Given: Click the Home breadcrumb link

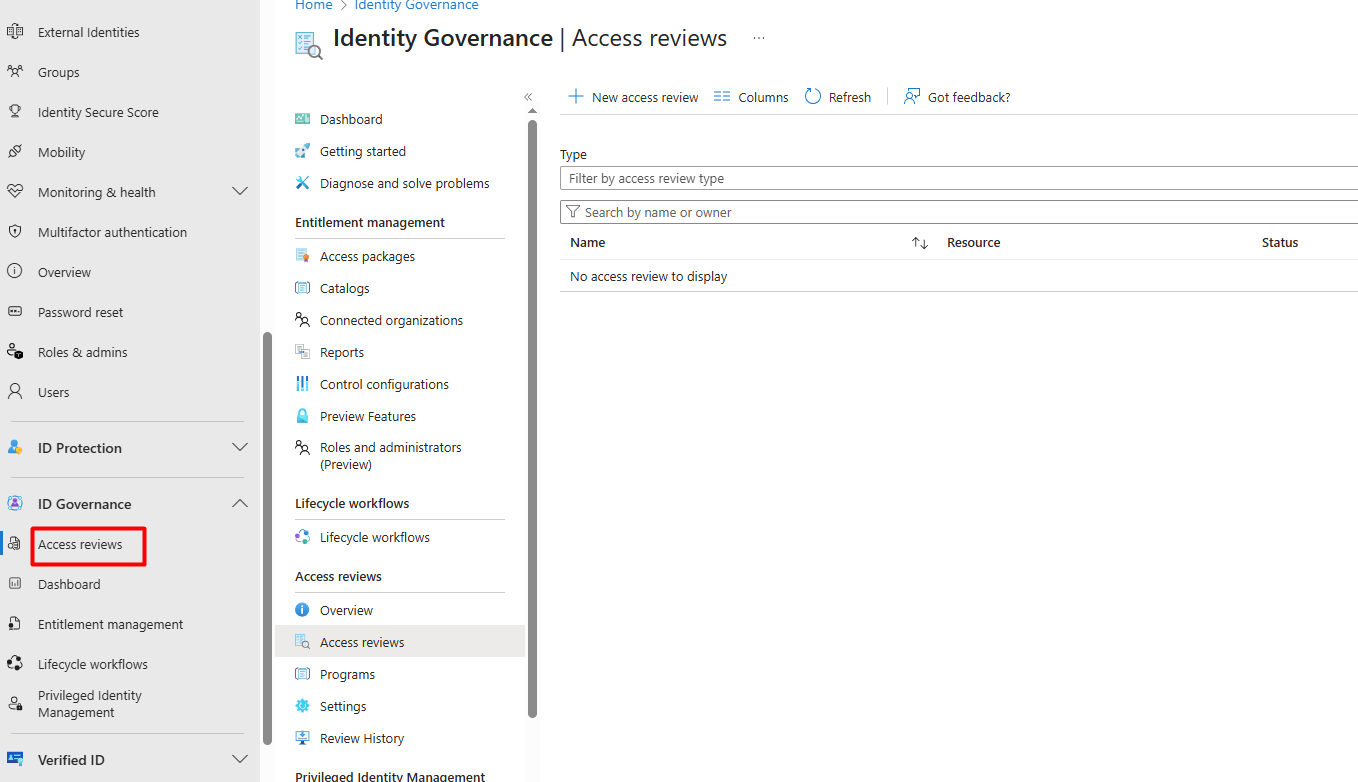Looking at the screenshot, I should click(x=313, y=5).
